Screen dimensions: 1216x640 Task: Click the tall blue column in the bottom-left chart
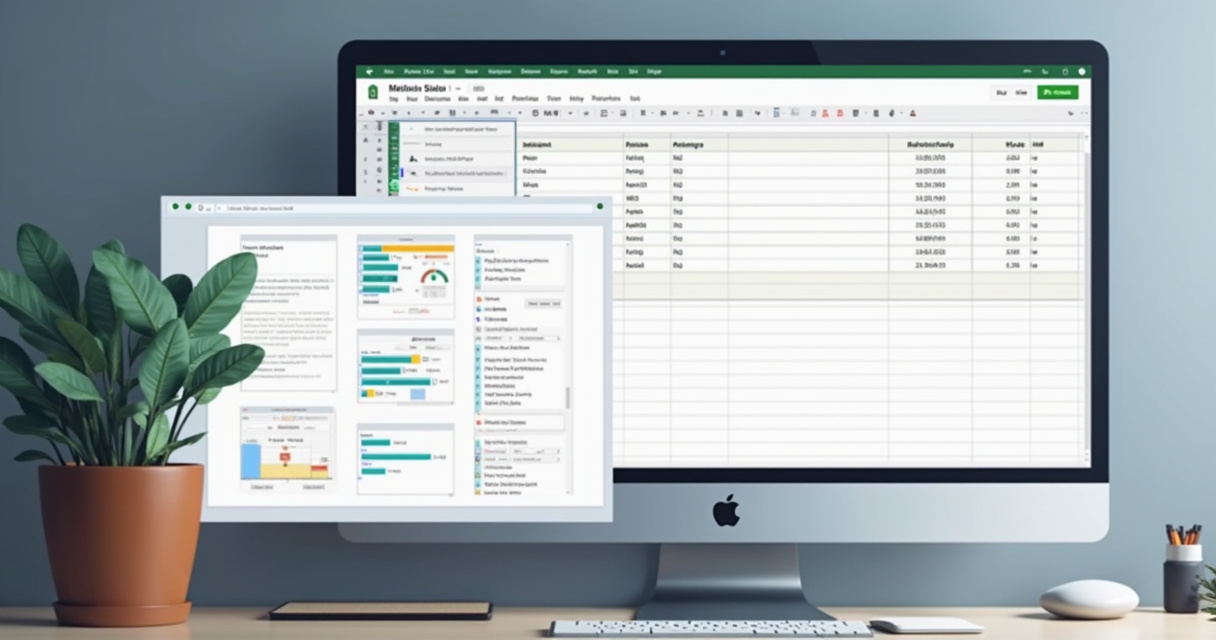click(x=251, y=461)
